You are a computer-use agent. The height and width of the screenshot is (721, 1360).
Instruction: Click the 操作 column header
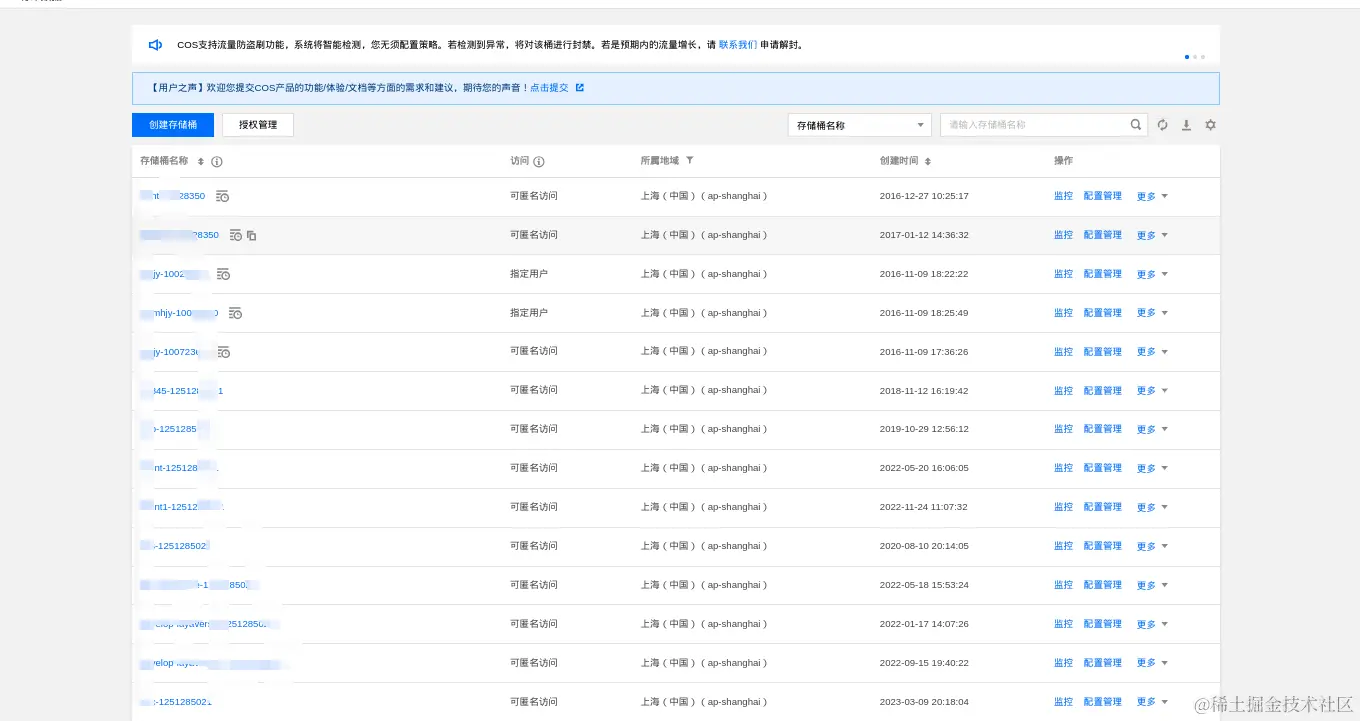[1063, 161]
